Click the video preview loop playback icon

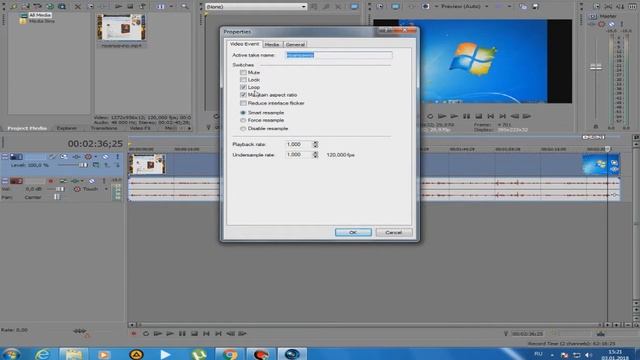[430, 116]
